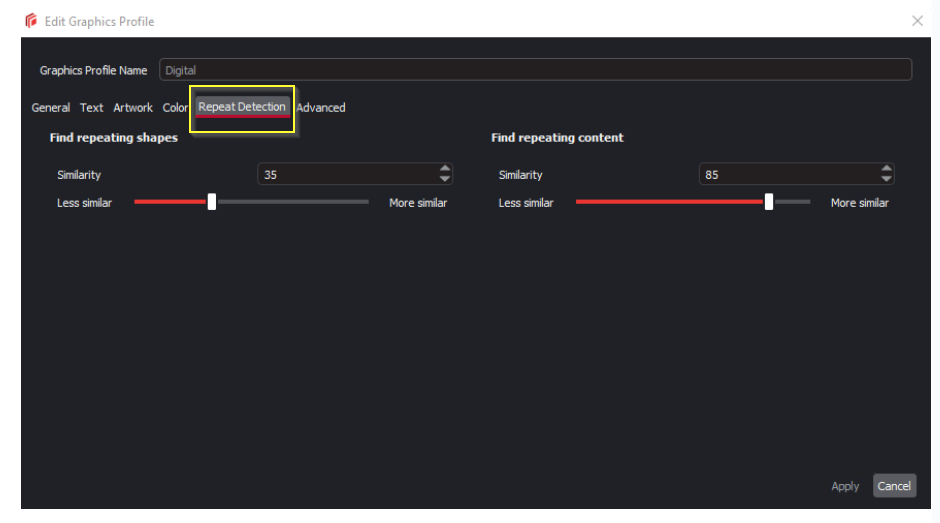Click the repeating shapes slider handle
This screenshot has height=523, width=940.
point(212,202)
